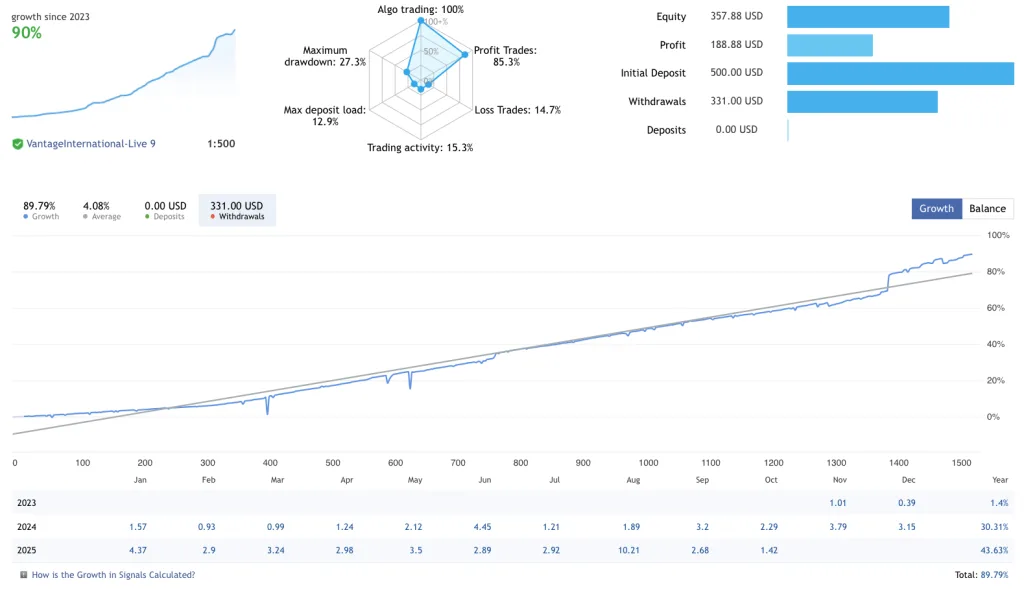Click the Equity 357.88 USD bar

click(868, 17)
